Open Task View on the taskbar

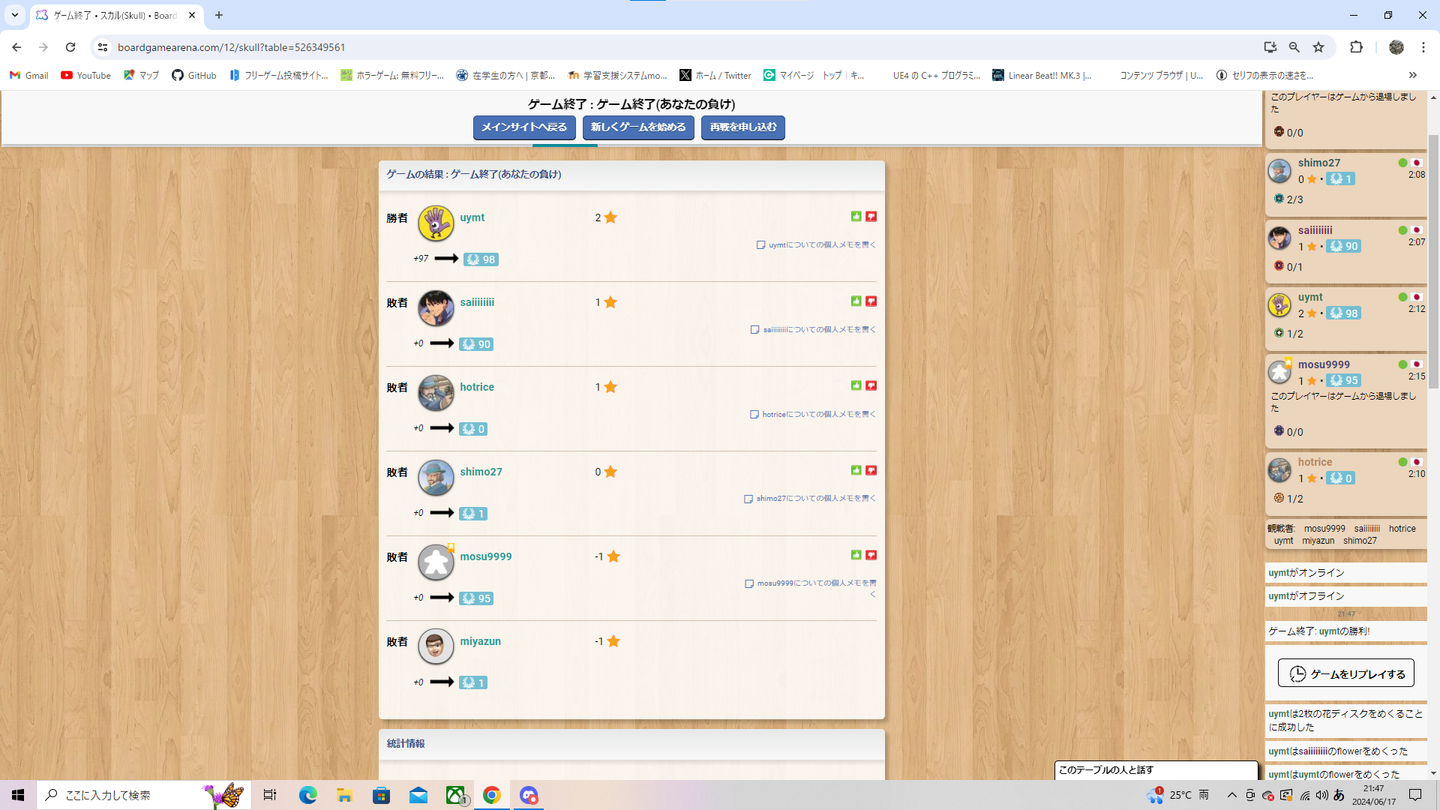[x=270, y=795]
